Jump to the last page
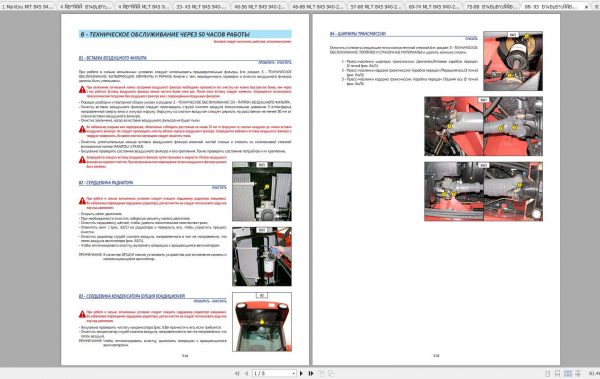600x379 pixels. (x=311, y=373)
